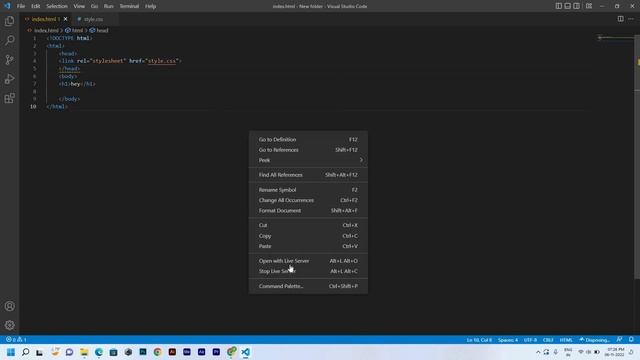The height and width of the screenshot is (360, 640).
Task: Click the Visual Studio Code taskbar icon
Action: click(x=245, y=352)
